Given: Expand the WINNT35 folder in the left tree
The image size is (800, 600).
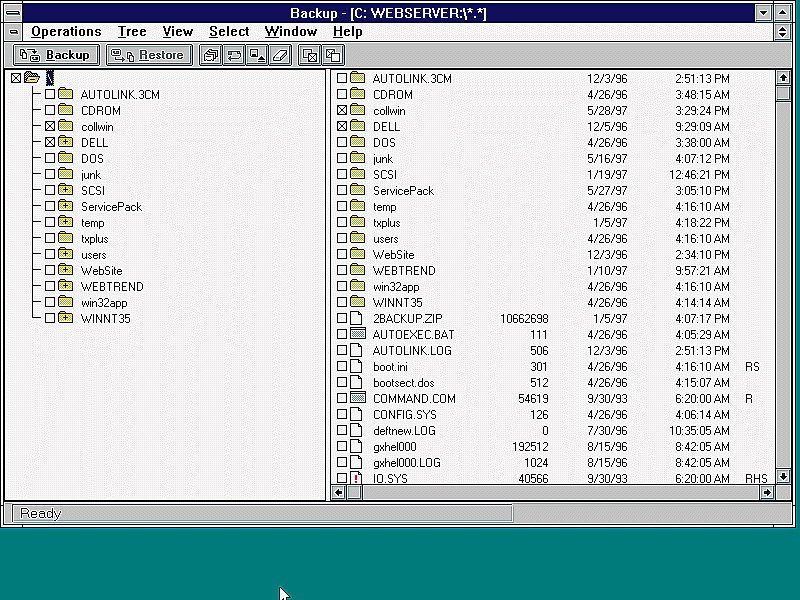Looking at the screenshot, I should pyautogui.click(x=66, y=319).
